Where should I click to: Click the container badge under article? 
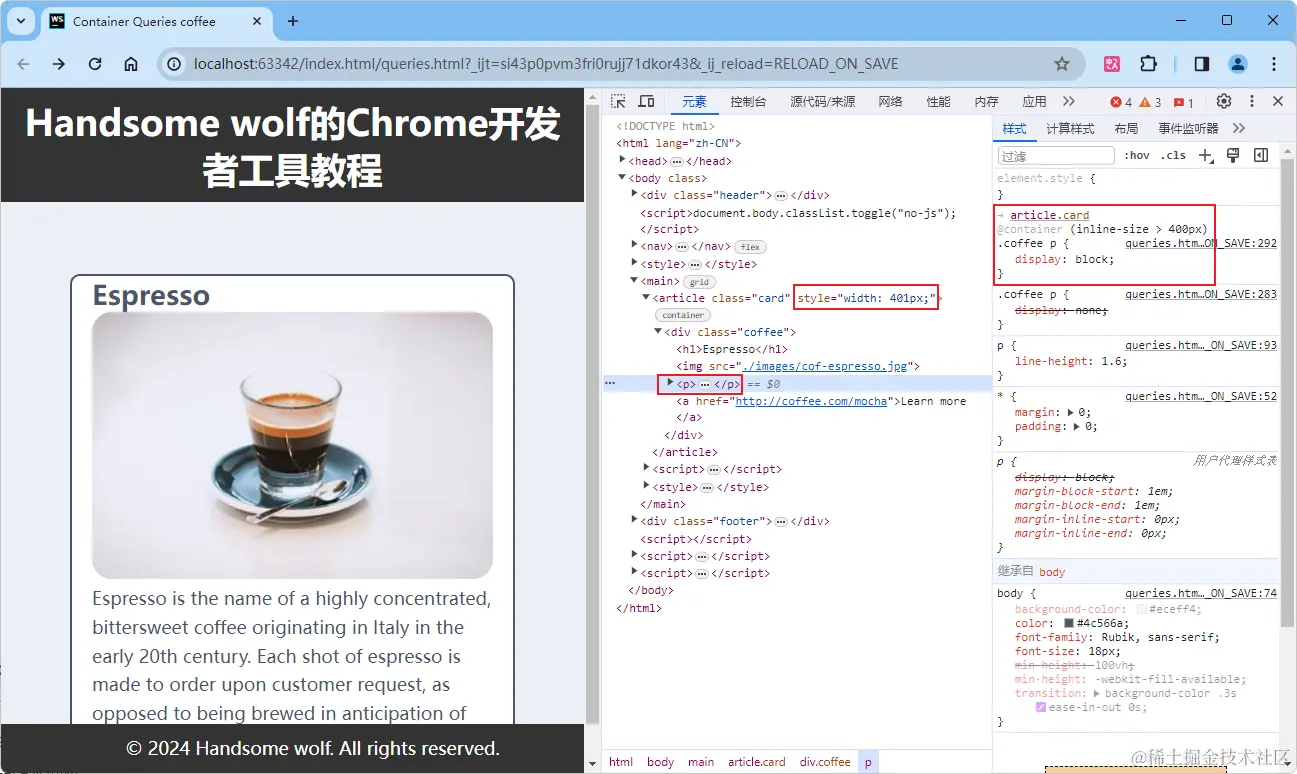pyautogui.click(x=684, y=315)
